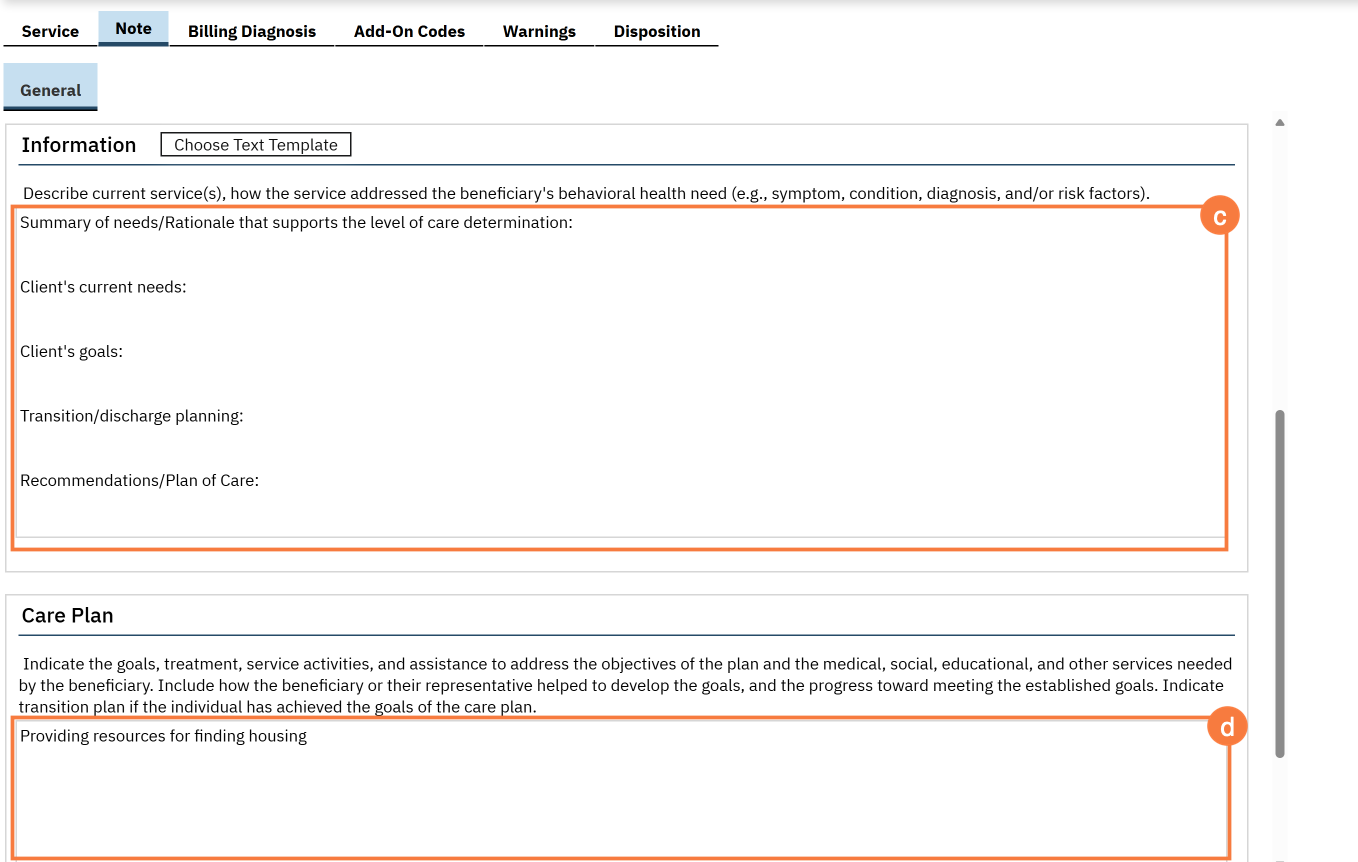
Task: Switch to the Service tab
Action: pos(50,31)
